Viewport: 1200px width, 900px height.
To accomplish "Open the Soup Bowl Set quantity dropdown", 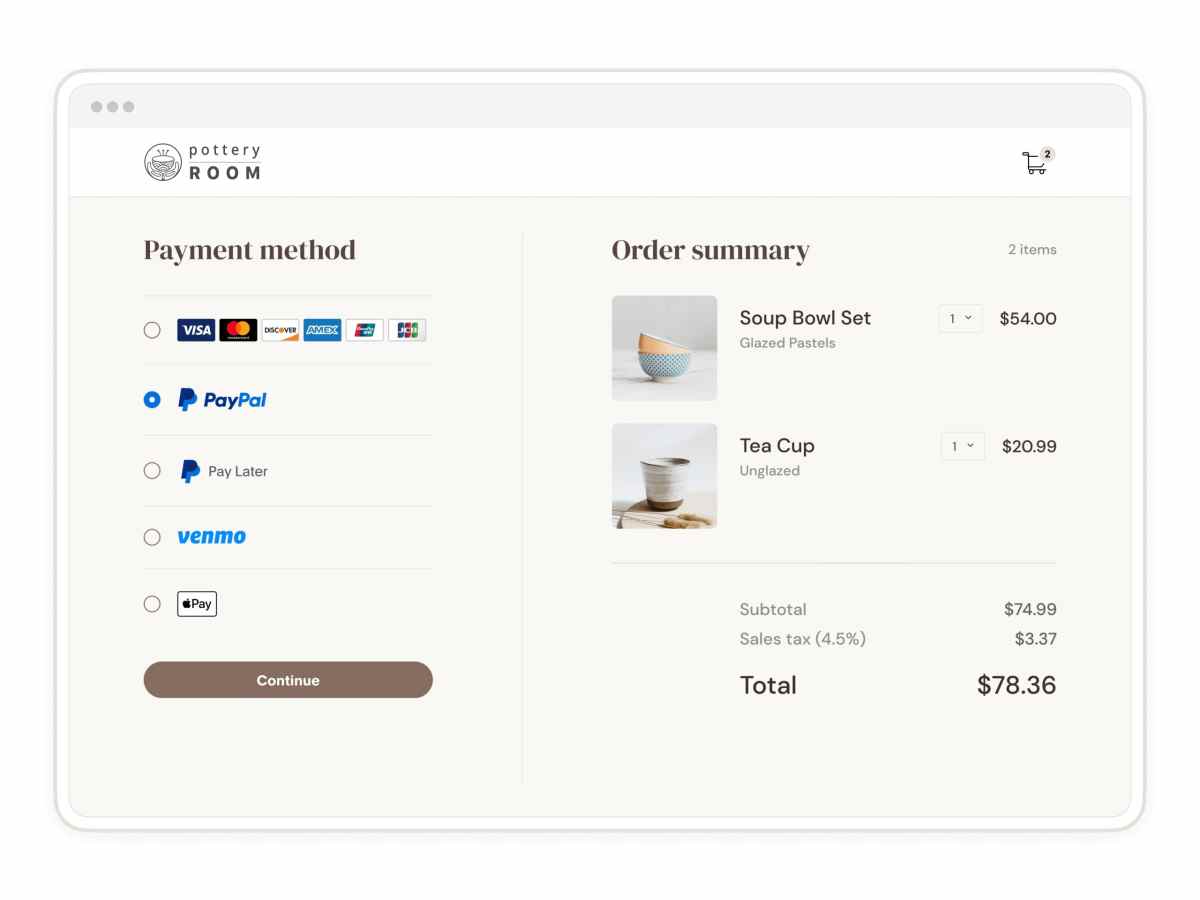I will pyautogui.click(x=959, y=319).
